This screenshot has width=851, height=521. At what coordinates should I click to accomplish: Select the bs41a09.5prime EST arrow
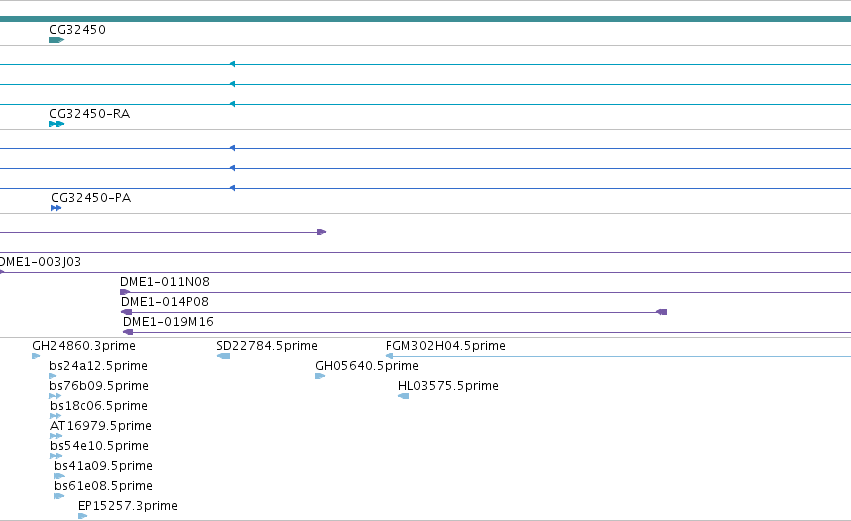point(59,476)
